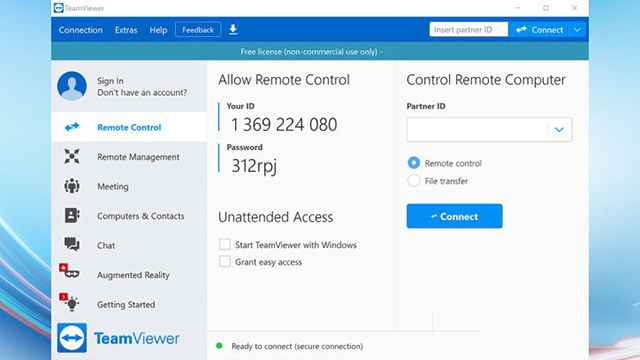Click the green ready status indicator

click(x=219, y=346)
